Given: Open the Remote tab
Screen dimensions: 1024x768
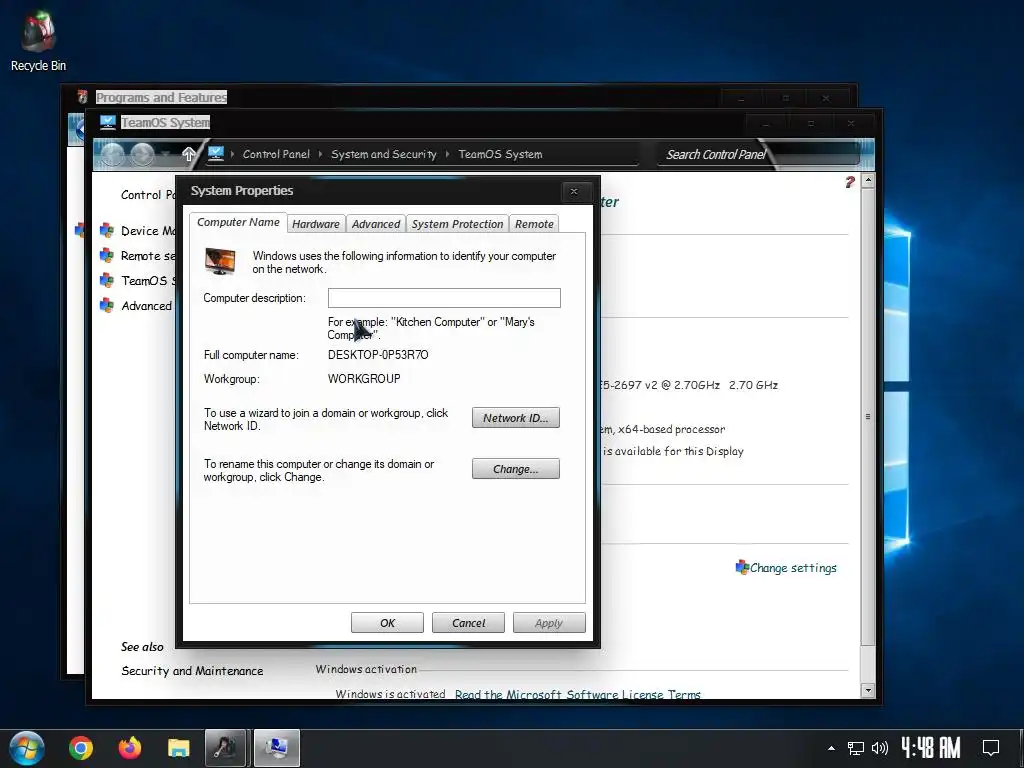Looking at the screenshot, I should (x=534, y=224).
